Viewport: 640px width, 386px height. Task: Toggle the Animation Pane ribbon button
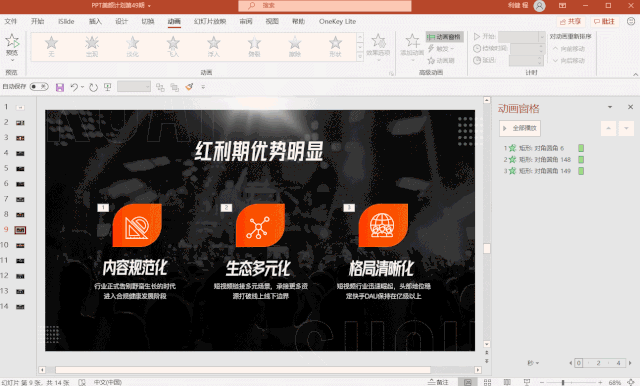click(444, 37)
